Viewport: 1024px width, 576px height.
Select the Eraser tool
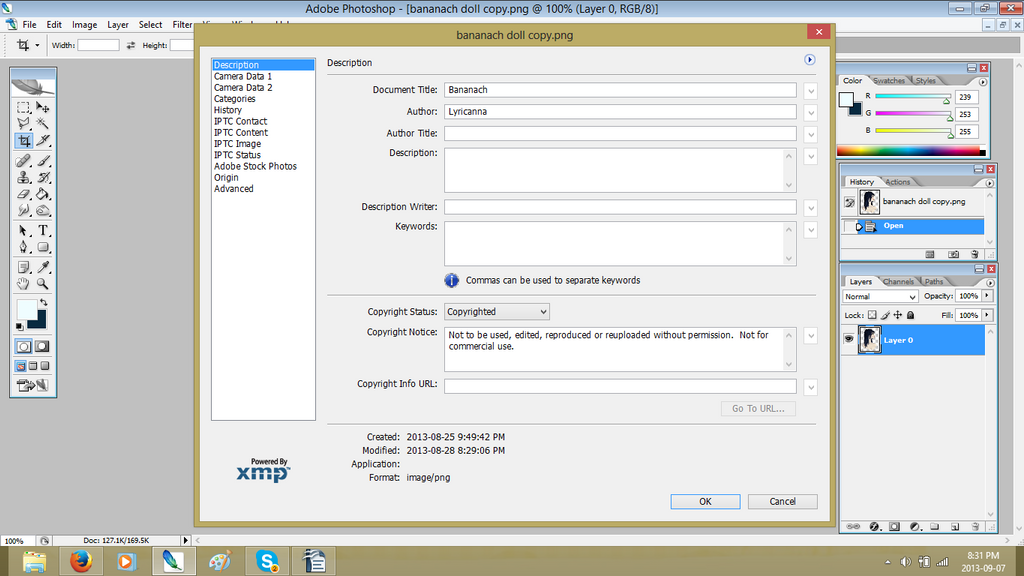[24, 194]
